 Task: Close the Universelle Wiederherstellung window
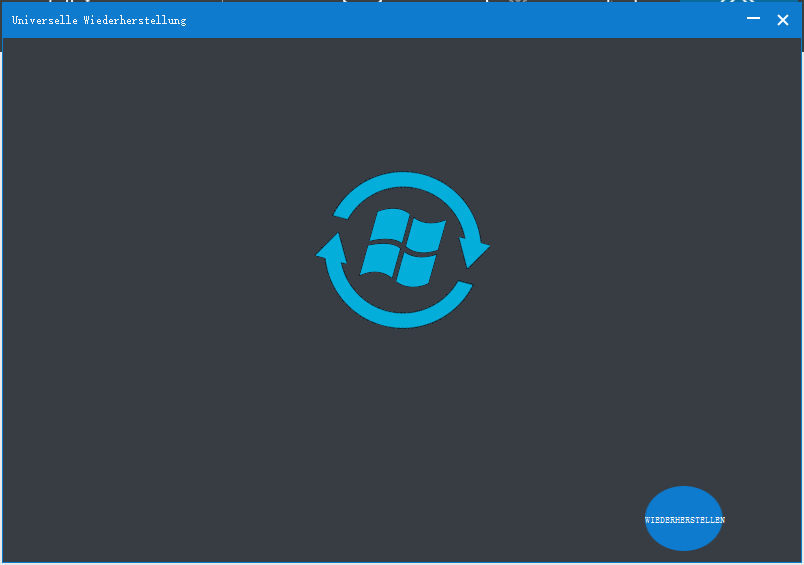pos(782,20)
